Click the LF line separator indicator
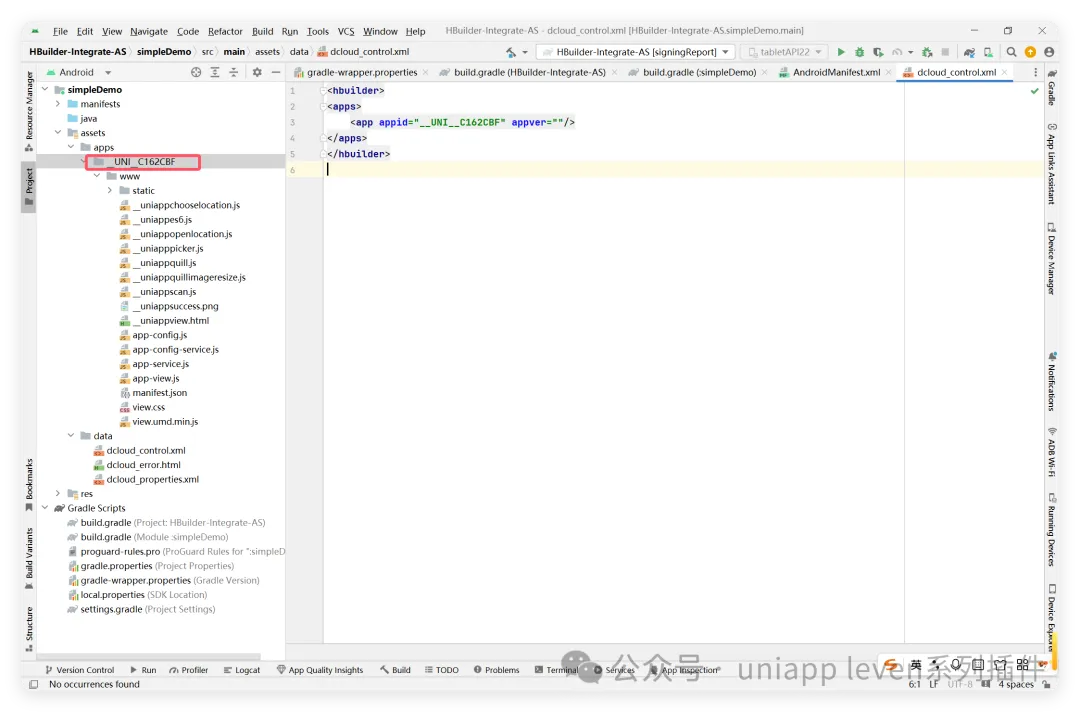1080x712 pixels. point(934,684)
